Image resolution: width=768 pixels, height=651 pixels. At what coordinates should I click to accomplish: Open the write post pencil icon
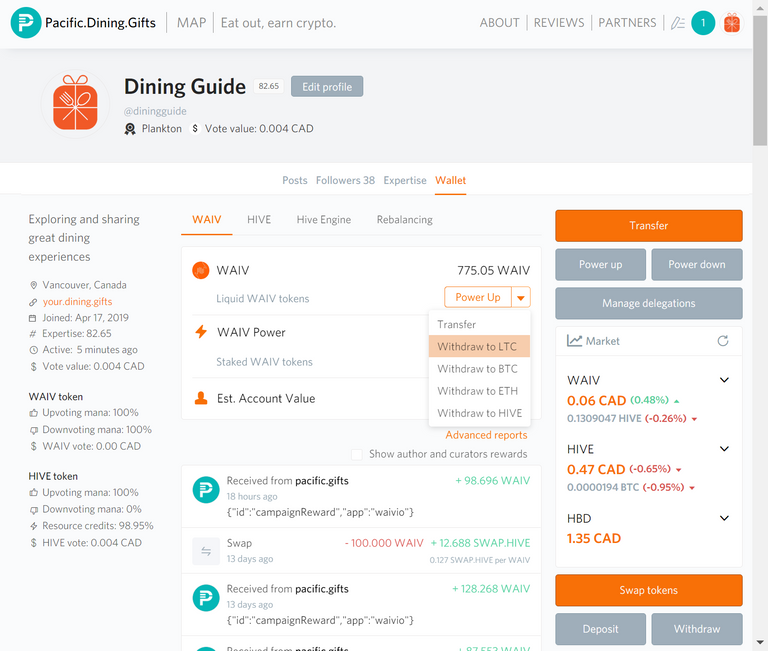point(677,23)
